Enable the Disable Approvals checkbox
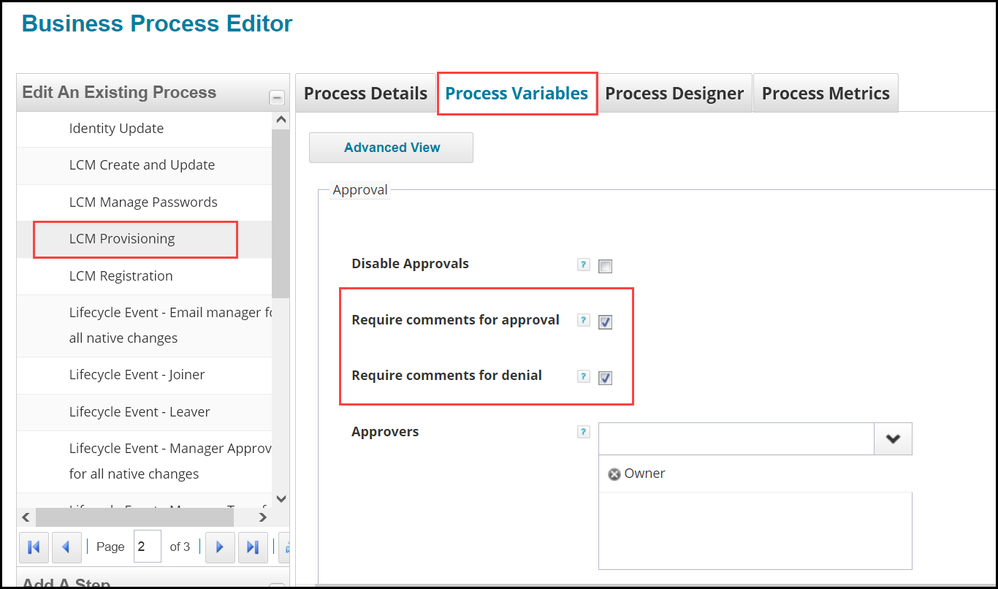The width and height of the screenshot is (998, 589). [605, 266]
